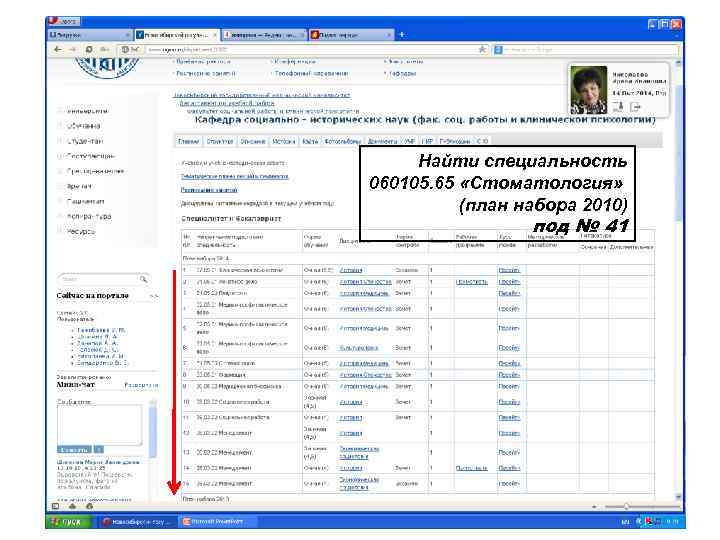This screenshot has height=540, width=720.
Task: Go forward with the browser forward arrow
Action: coord(73,49)
